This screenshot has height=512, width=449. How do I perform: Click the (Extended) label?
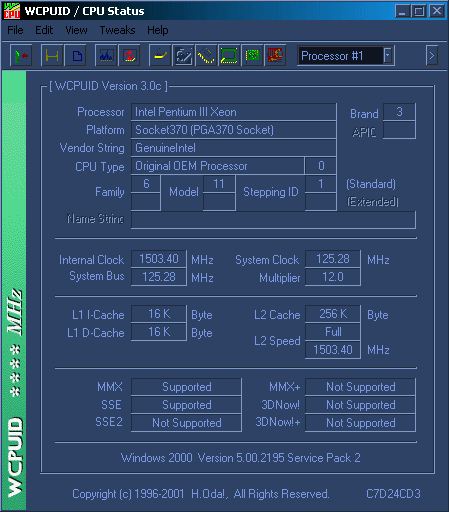pos(372,202)
